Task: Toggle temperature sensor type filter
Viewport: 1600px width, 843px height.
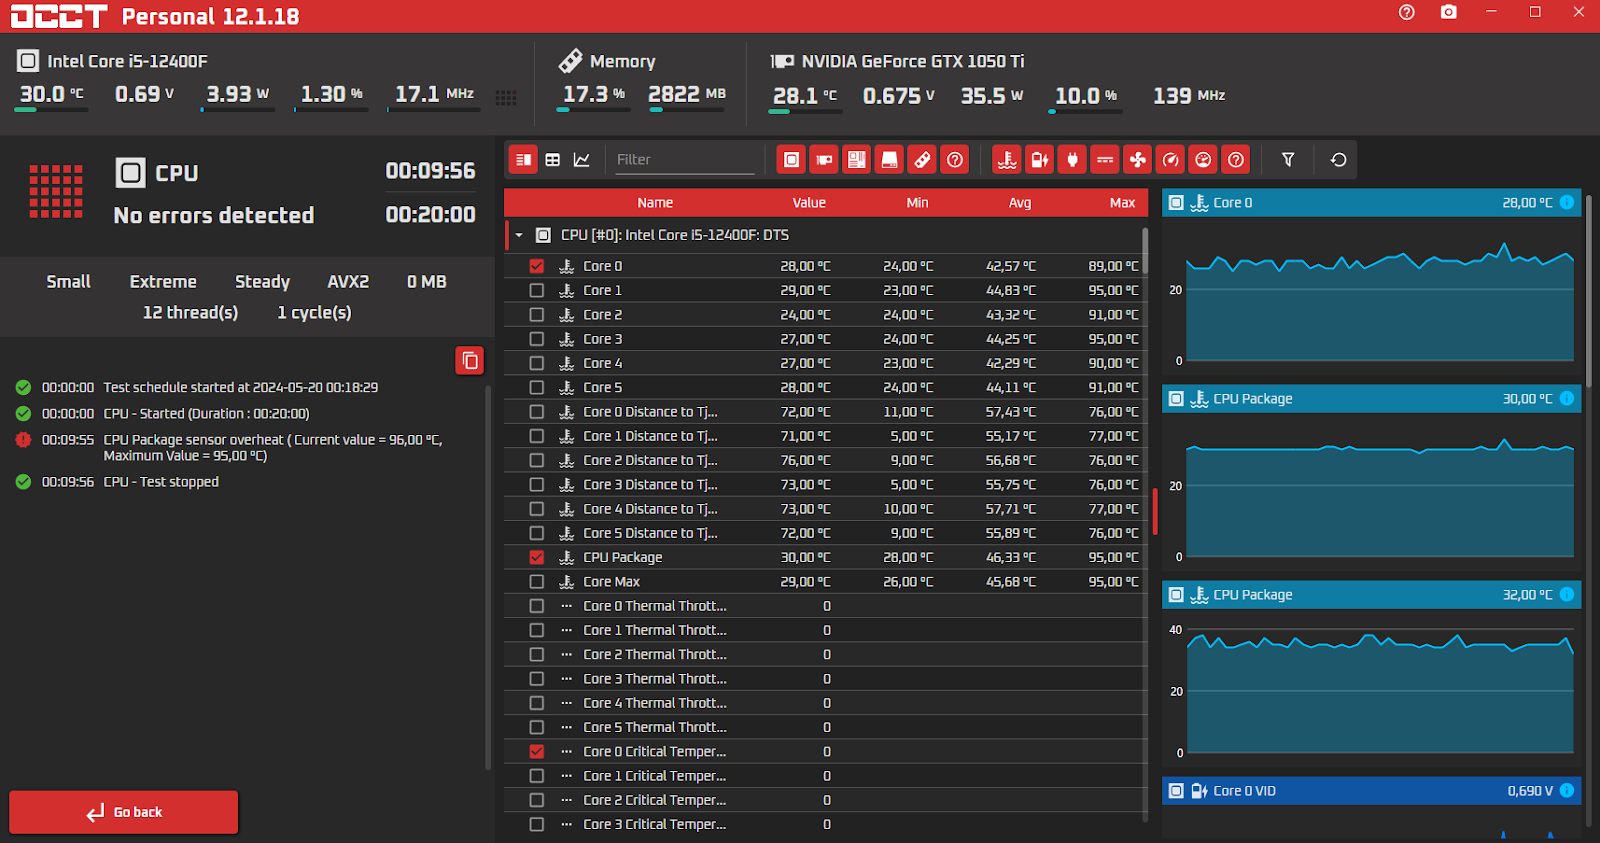Action: [x=1007, y=160]
